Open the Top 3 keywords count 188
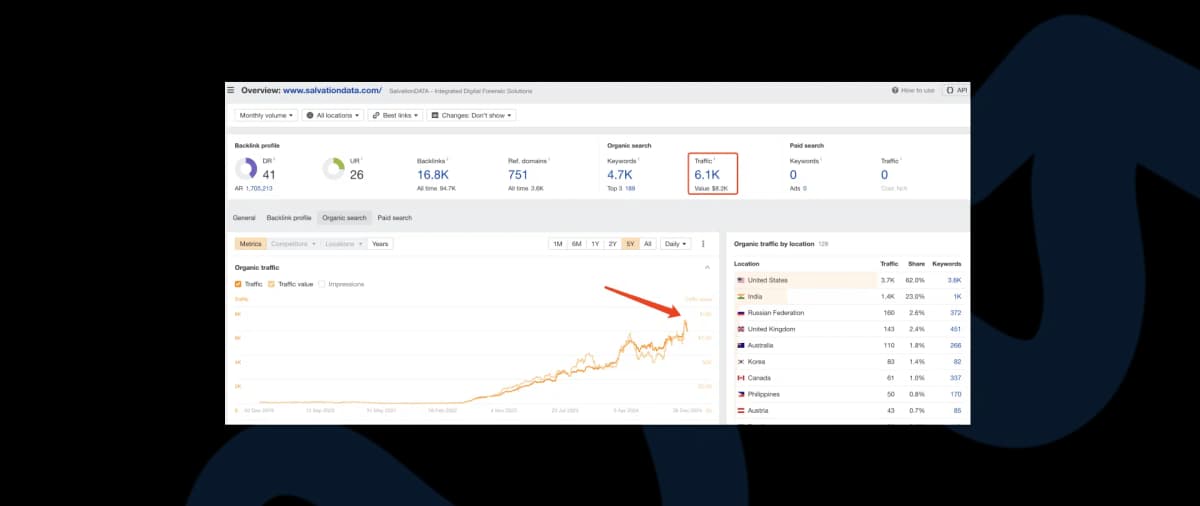1200x506 pixels. click(630, 188)
